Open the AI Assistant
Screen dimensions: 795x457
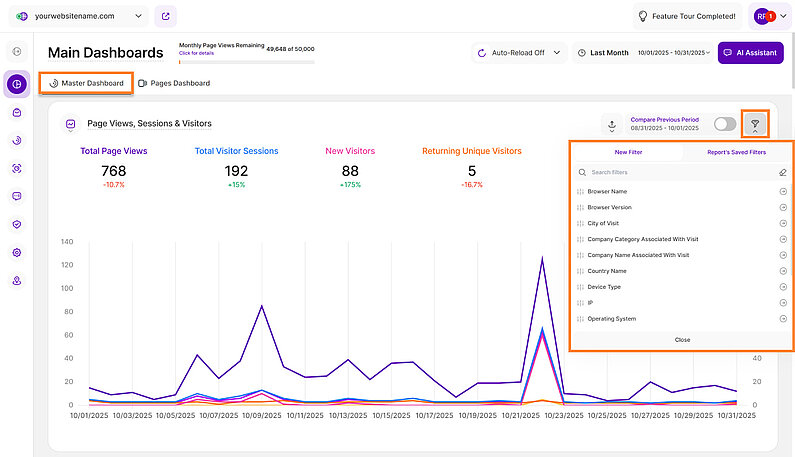coord(748,53)
